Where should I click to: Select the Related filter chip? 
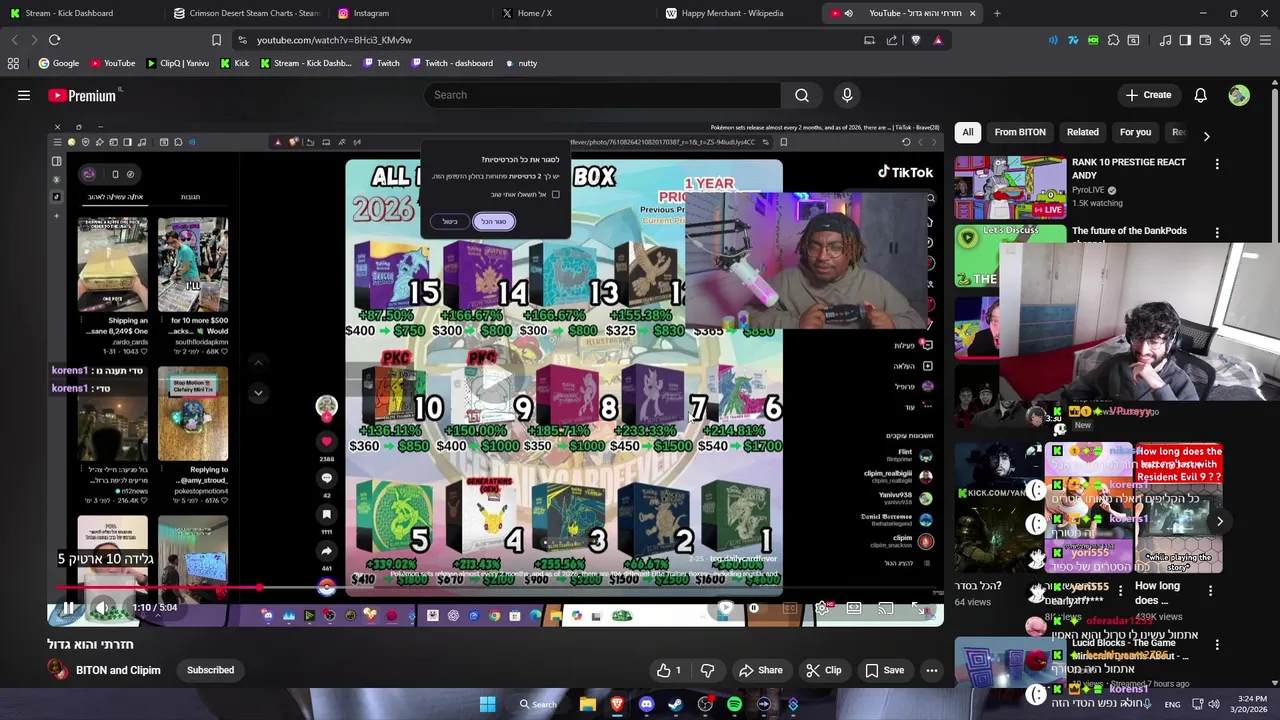(1082, 132)
